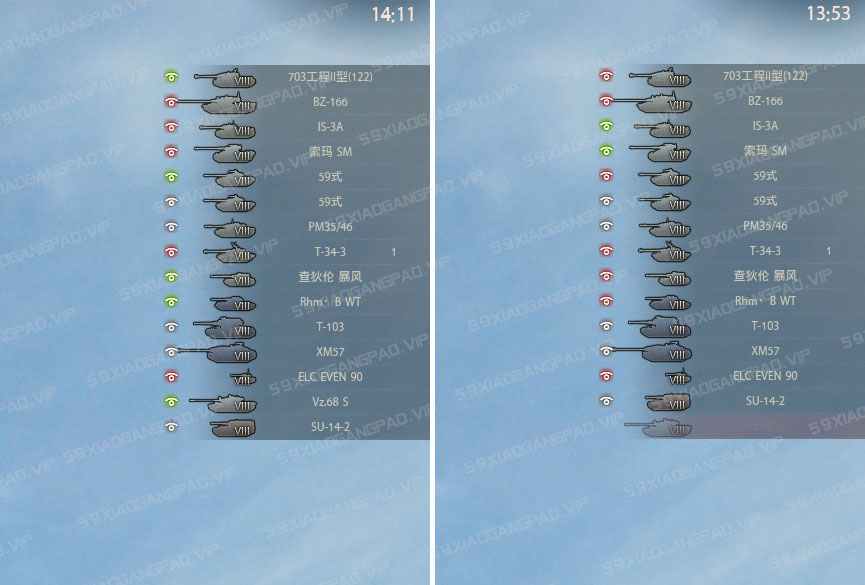Select the Vz.68 S tank icon

[222, 403]
